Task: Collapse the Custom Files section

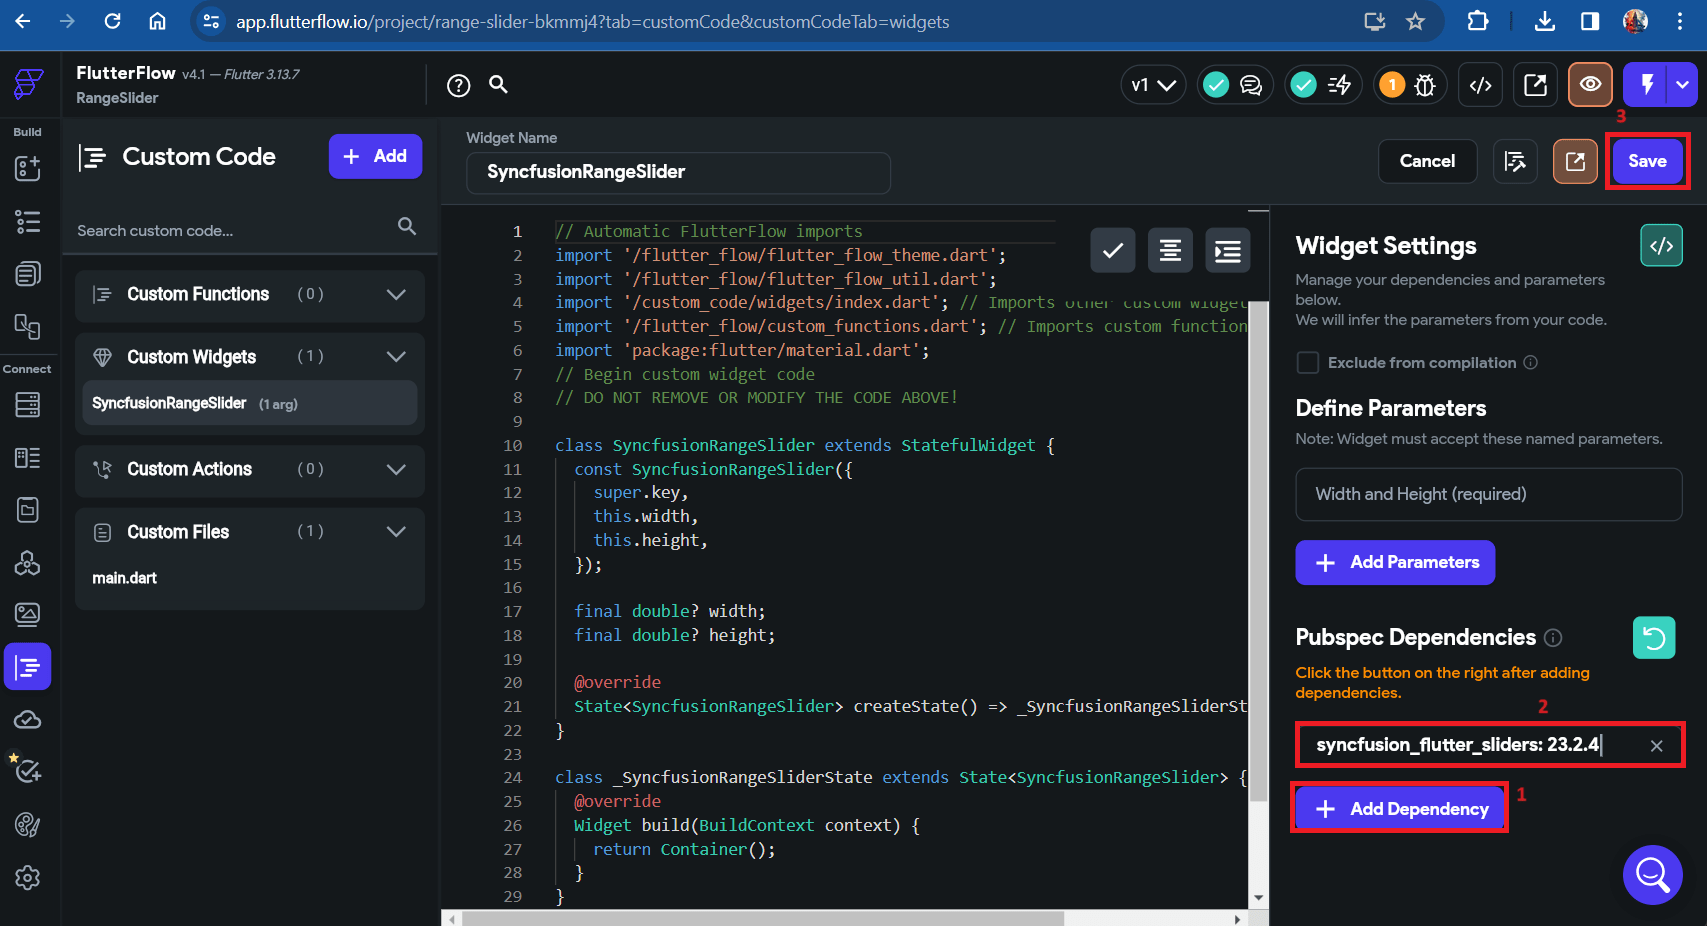Action: click(396, 532)
